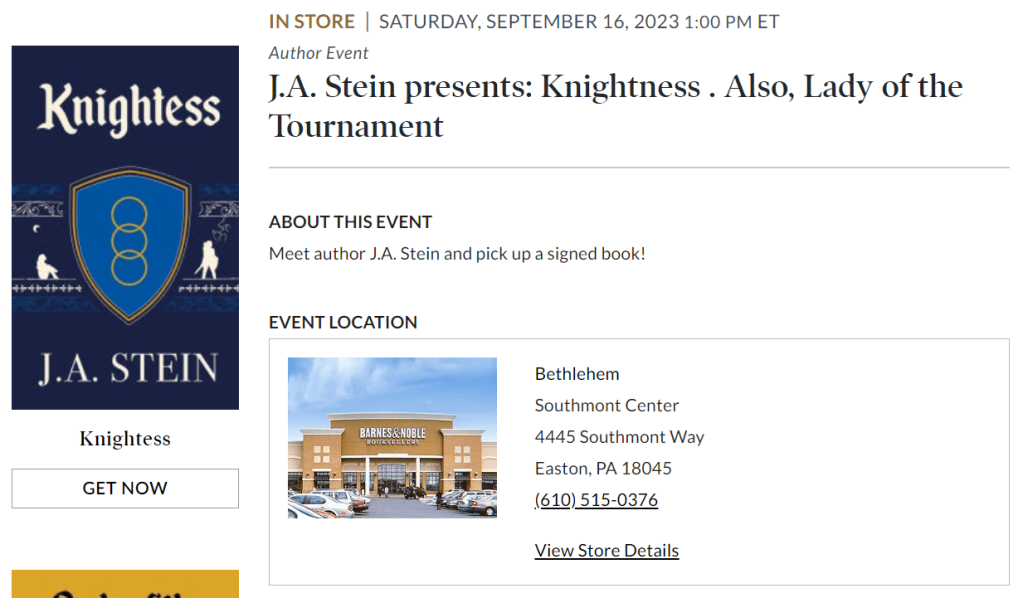Click the 4445 Southmont Way address line
1023x598 pixels.
(x=619, y=436)
